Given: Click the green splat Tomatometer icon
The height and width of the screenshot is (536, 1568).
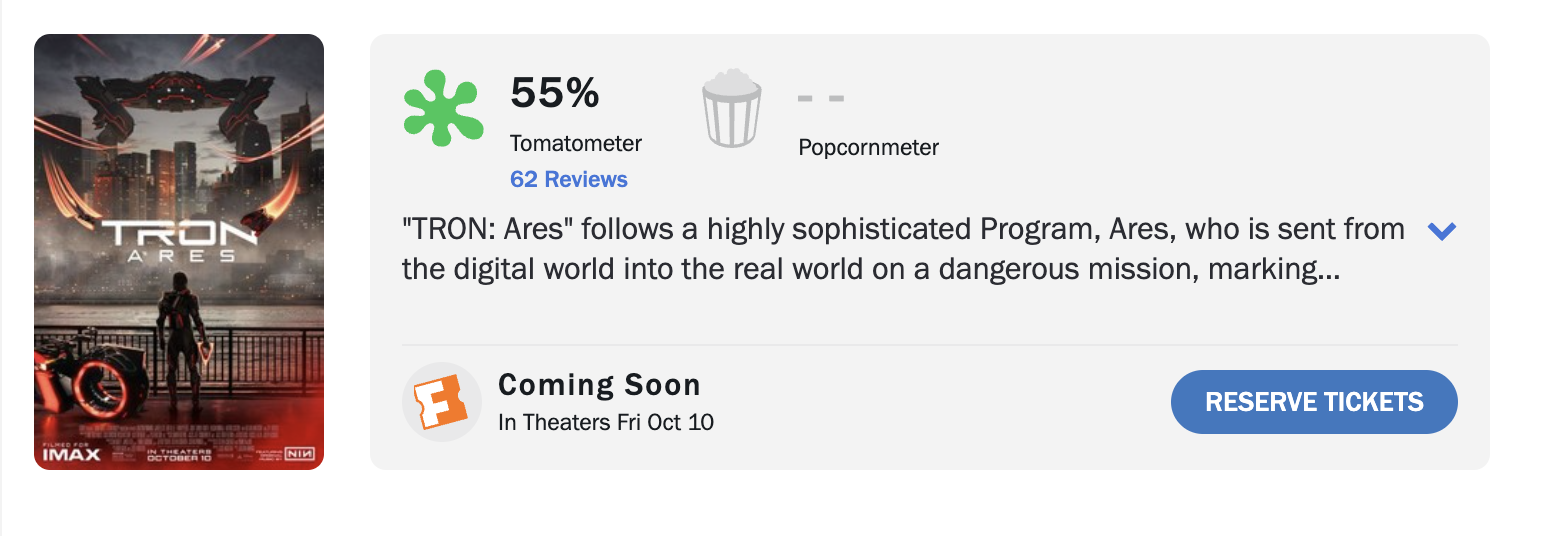Looking at the screenshot, I should (445, 107).
